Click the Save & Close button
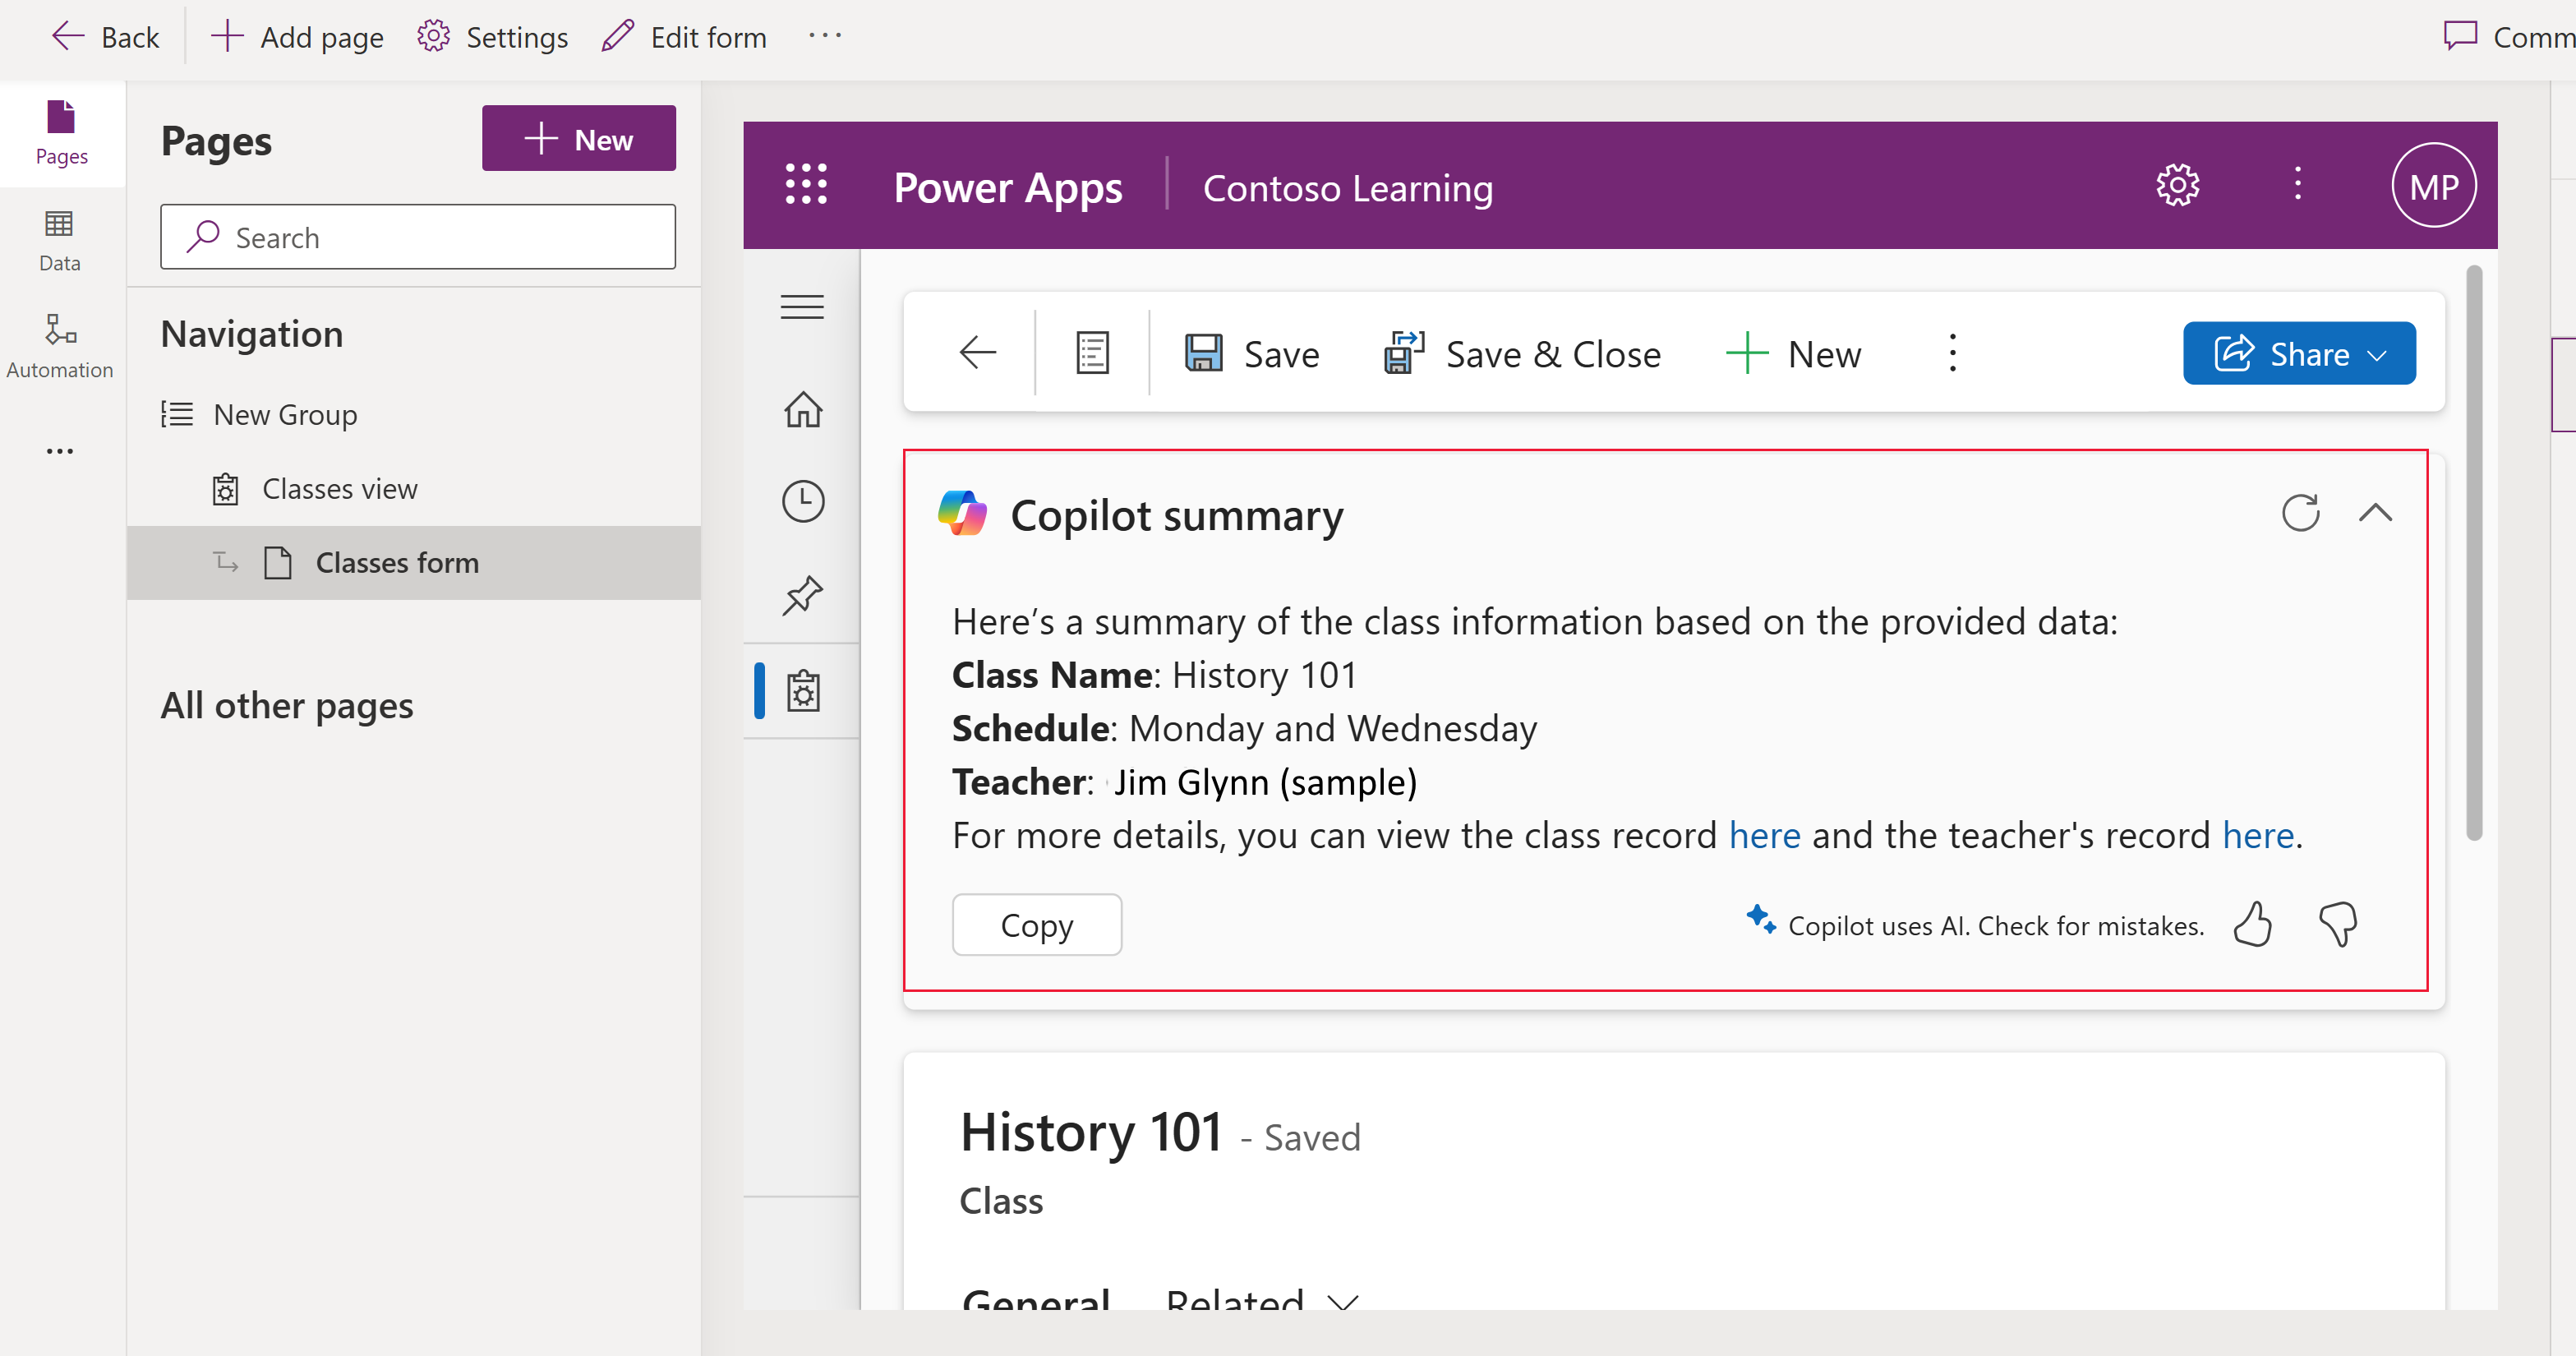 point(1522,353)
